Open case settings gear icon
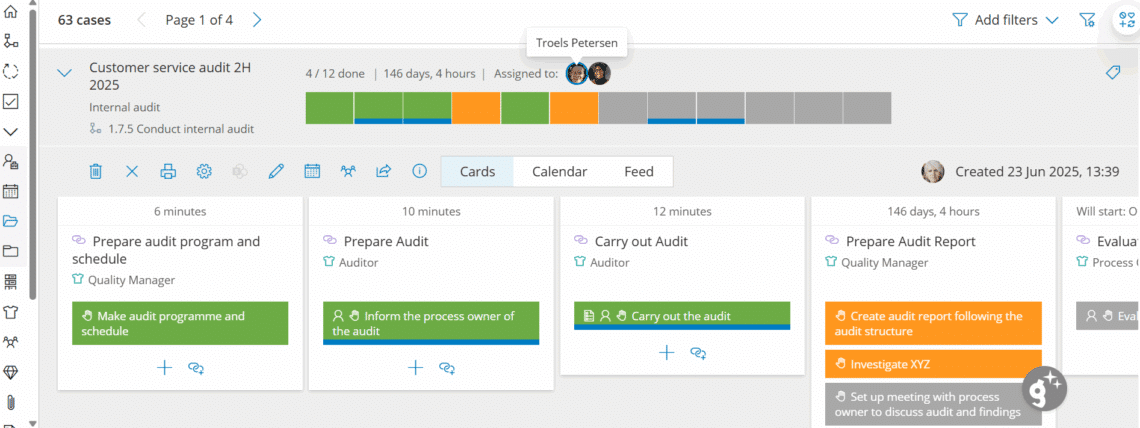 [x=204, y=171]
